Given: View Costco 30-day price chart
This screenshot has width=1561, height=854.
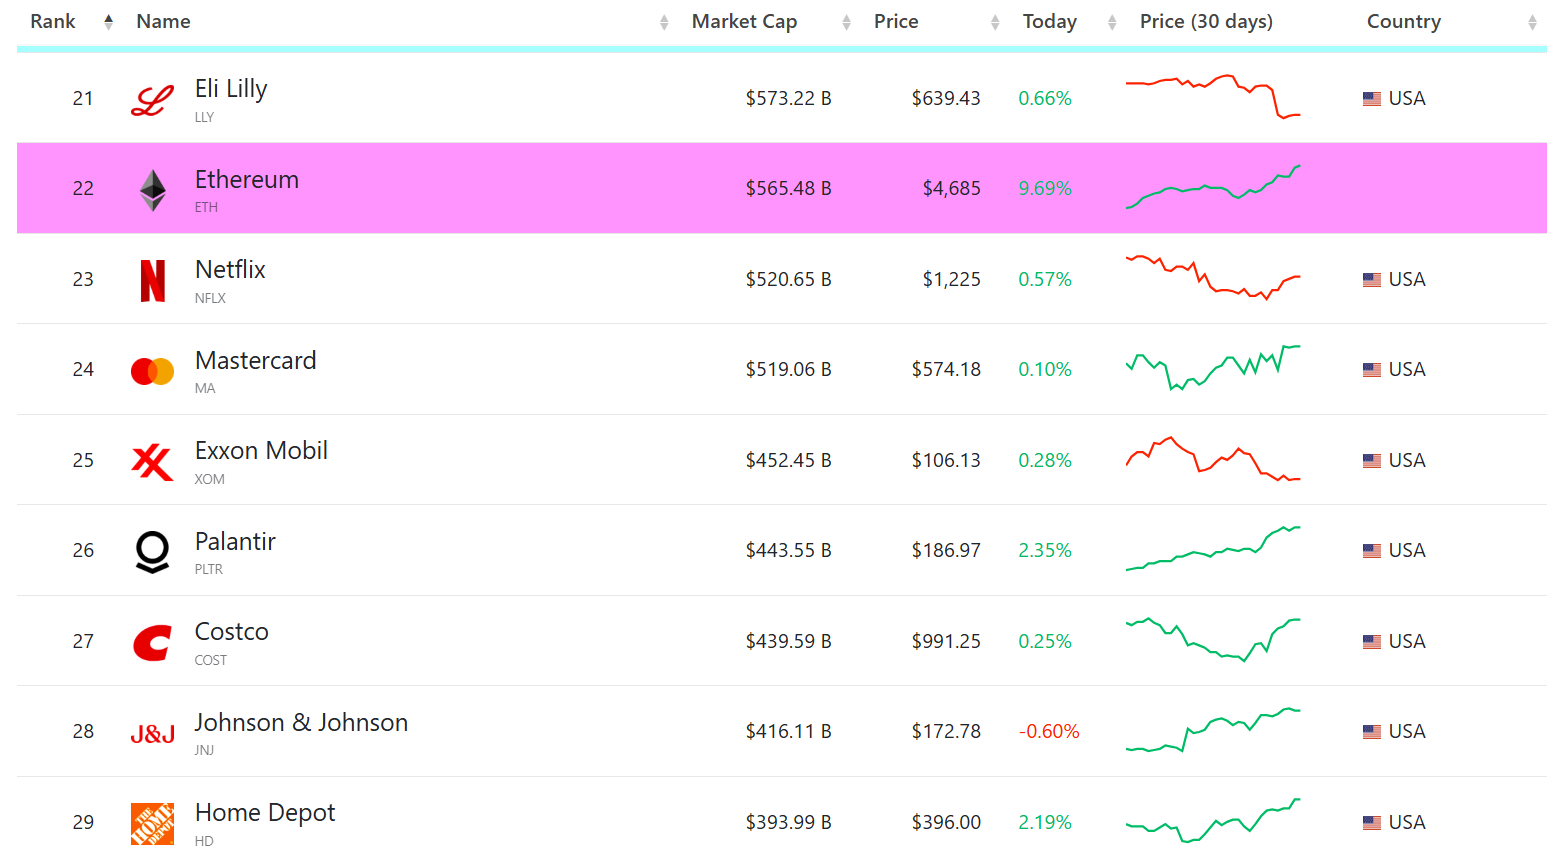Looking at the screenshot, I should [x=1213, y=640].
